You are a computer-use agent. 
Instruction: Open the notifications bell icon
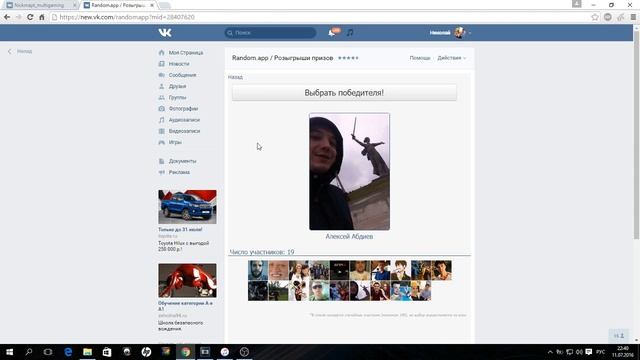click(332, 33)
